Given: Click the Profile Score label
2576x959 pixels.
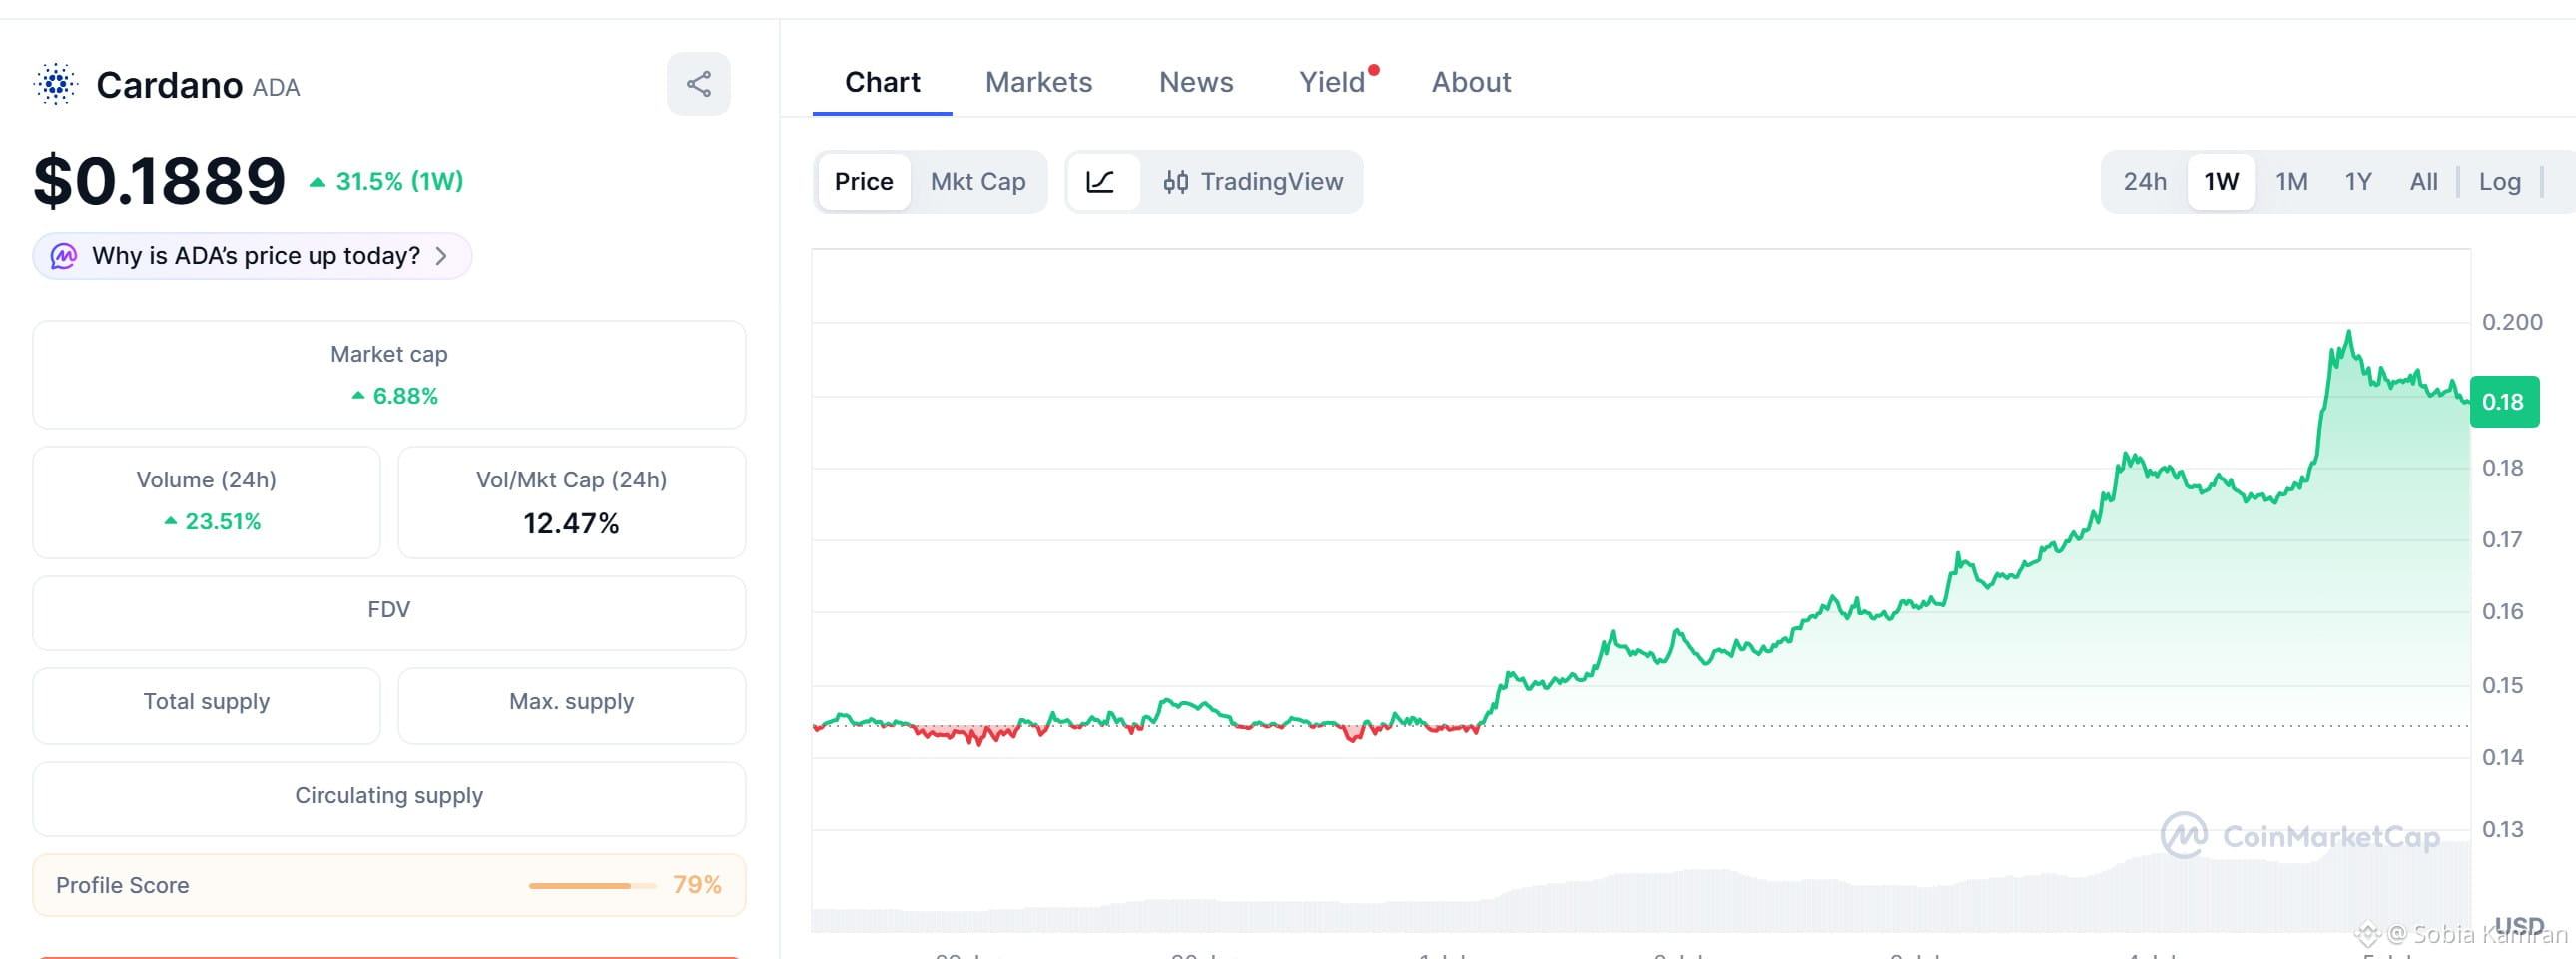Looking at the screenshot, I should click(122, 886).
